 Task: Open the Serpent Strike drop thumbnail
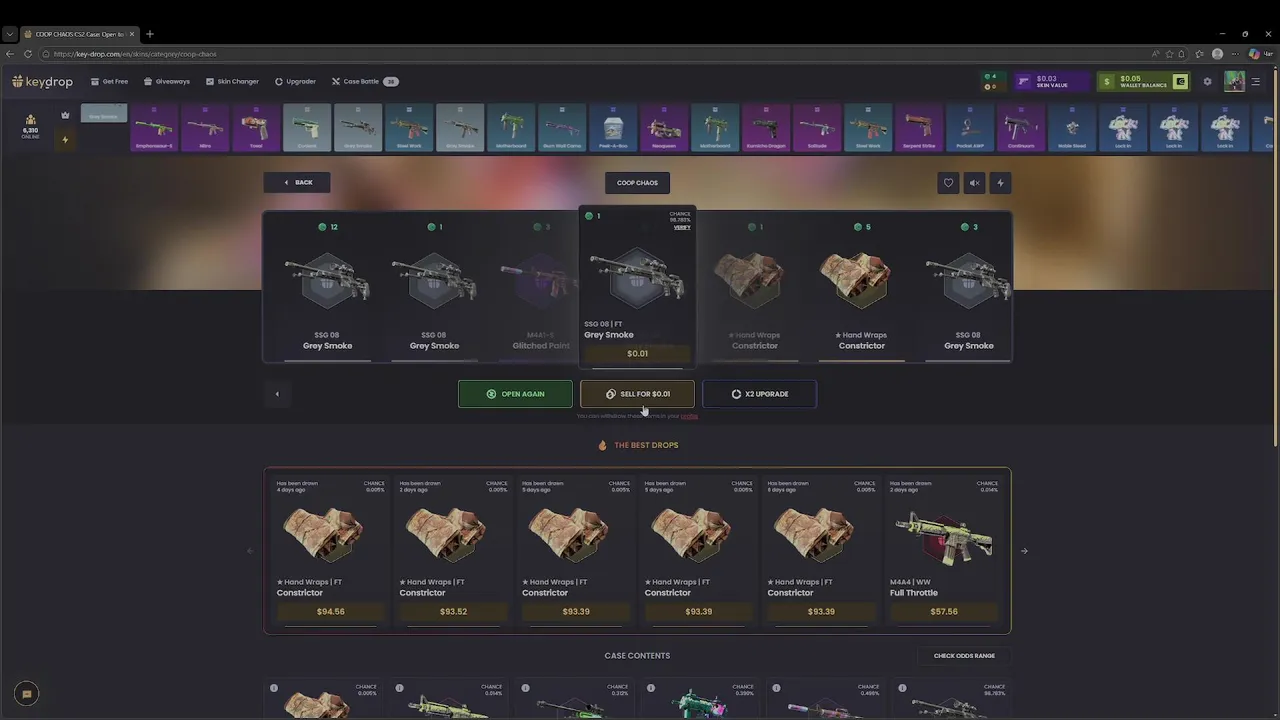tap(919, 128)
